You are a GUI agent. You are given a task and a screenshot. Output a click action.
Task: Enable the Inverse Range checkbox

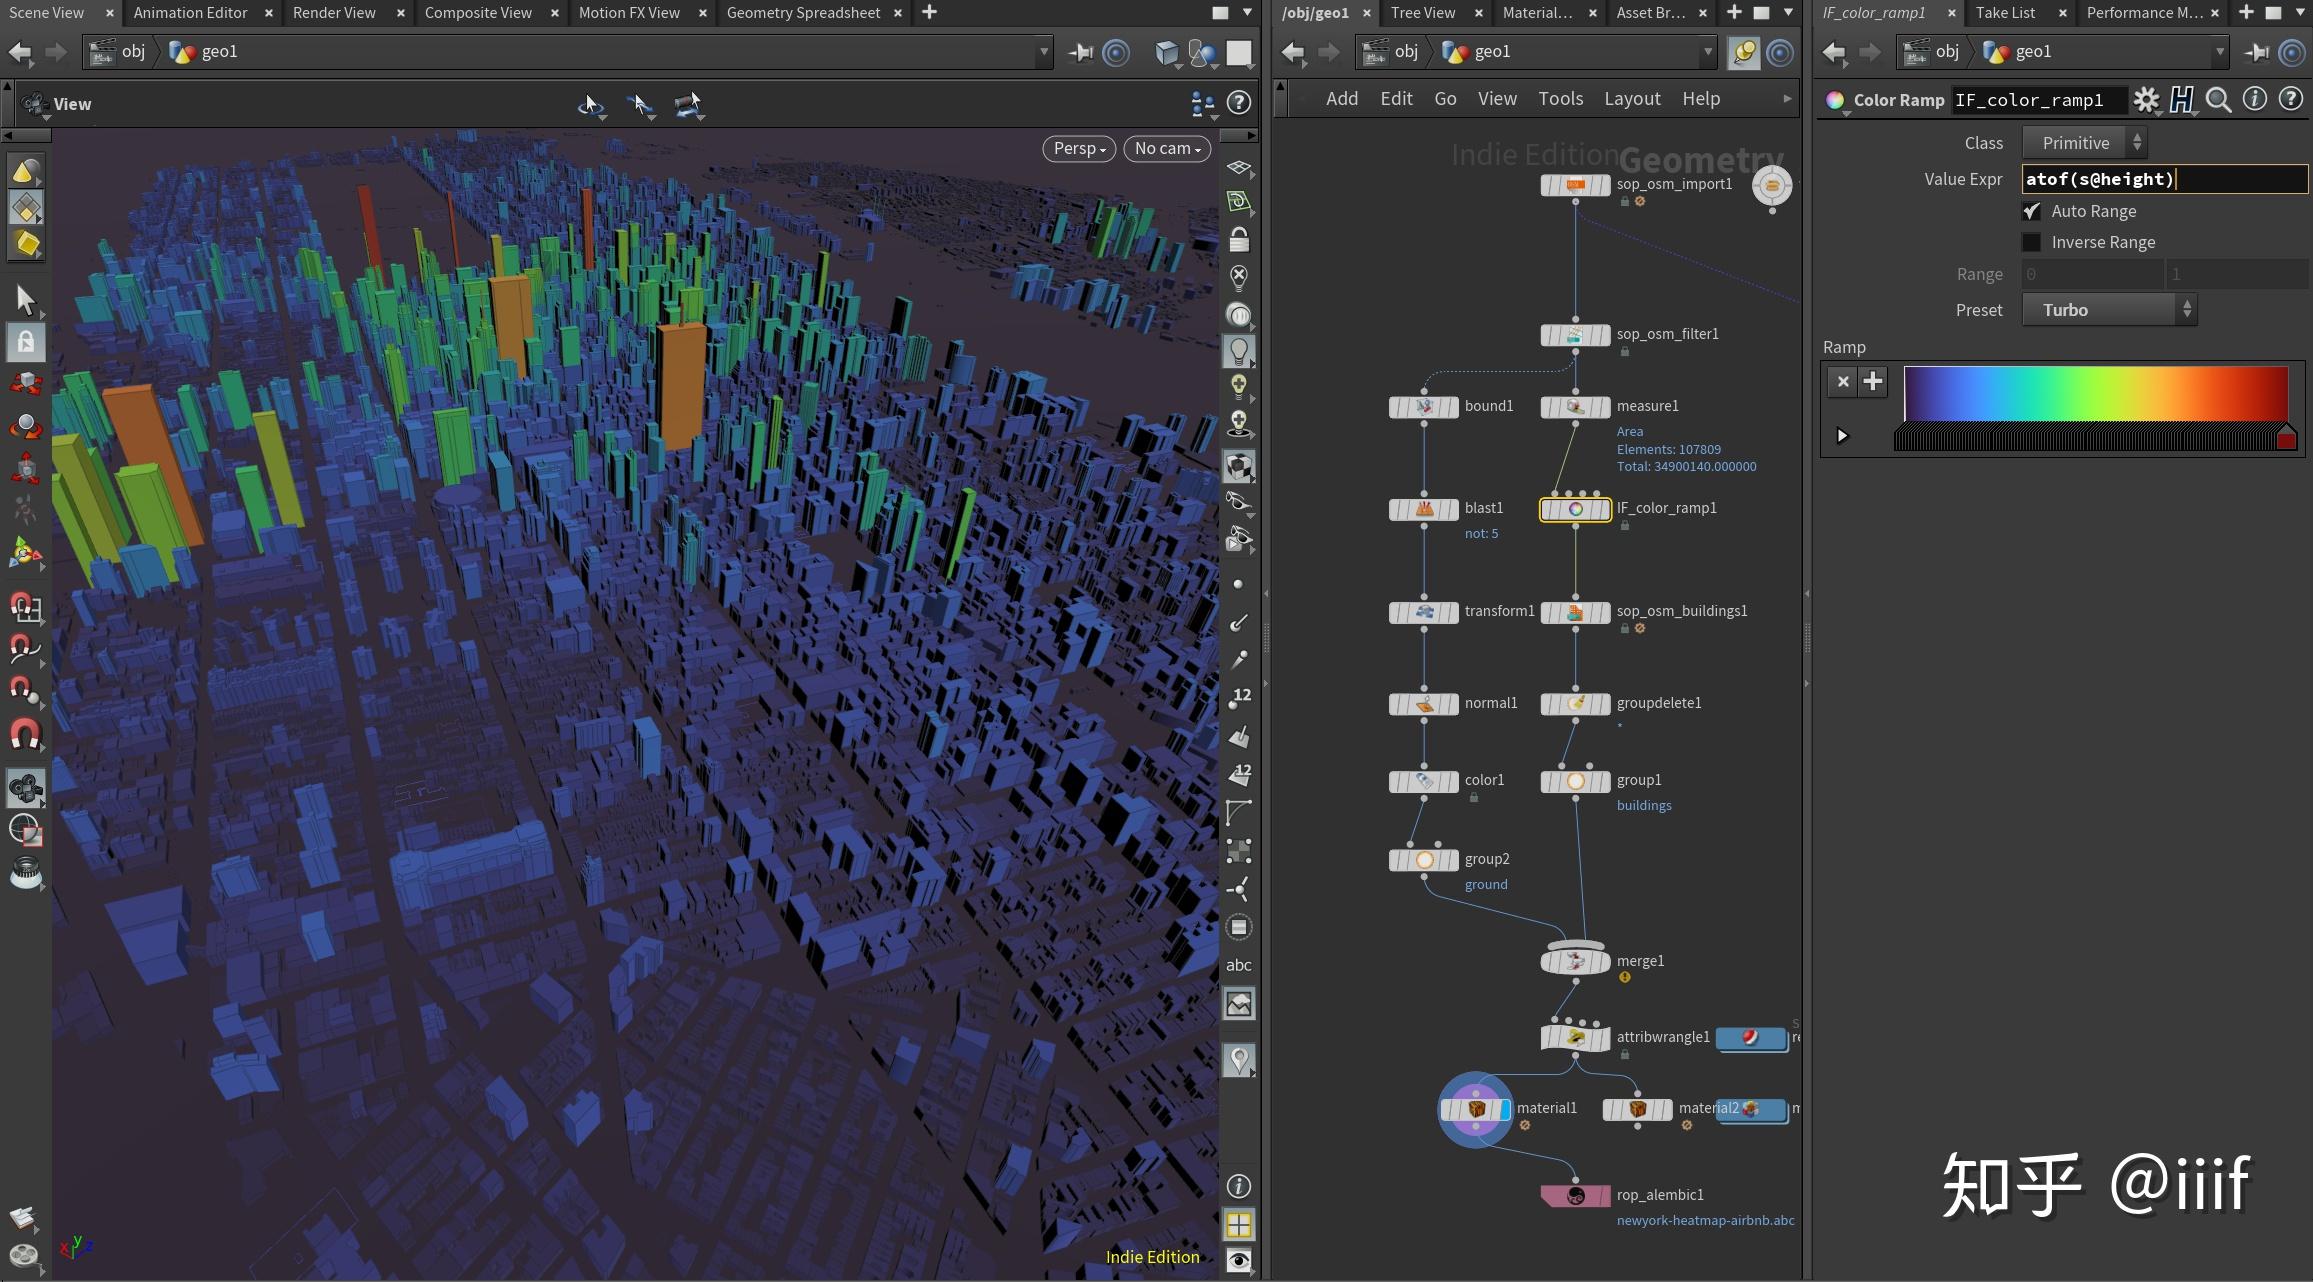[2031, 242]
